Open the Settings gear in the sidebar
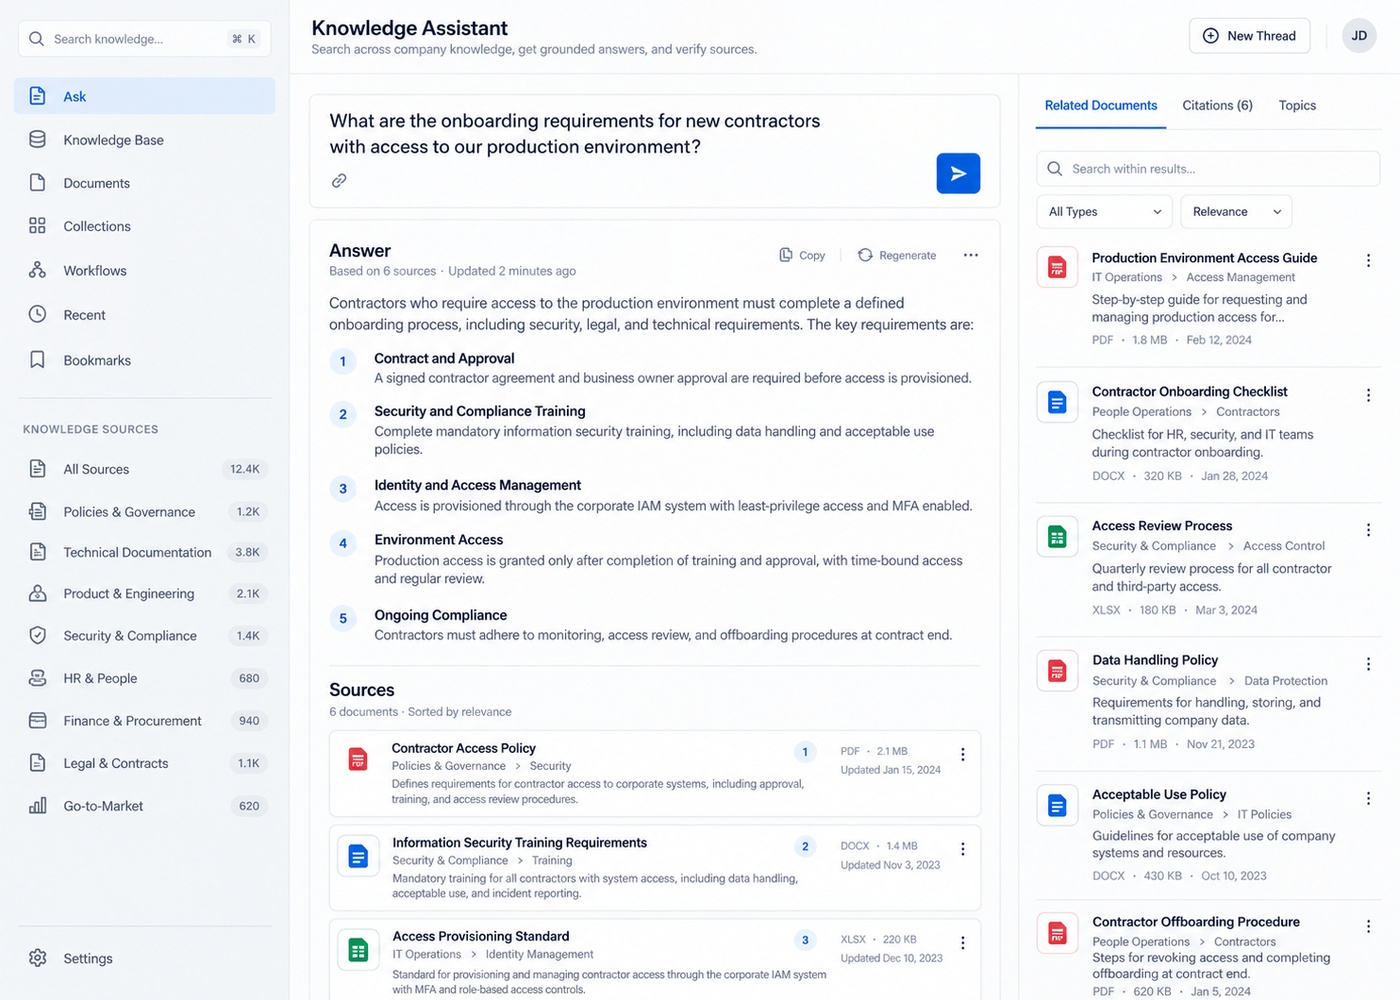The height and width of the screenshot is (1000, 1400). 38,958
